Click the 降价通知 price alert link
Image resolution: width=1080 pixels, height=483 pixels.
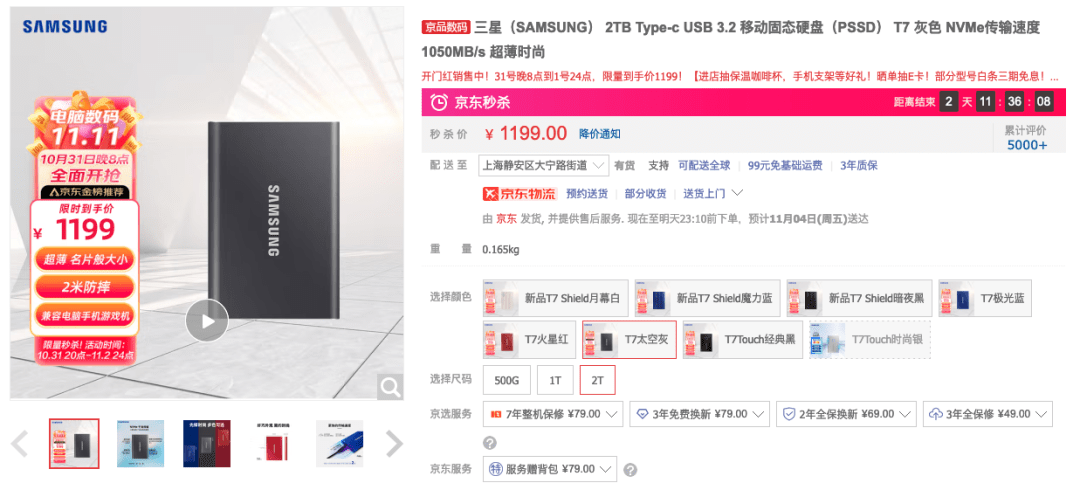pos(599,134)
